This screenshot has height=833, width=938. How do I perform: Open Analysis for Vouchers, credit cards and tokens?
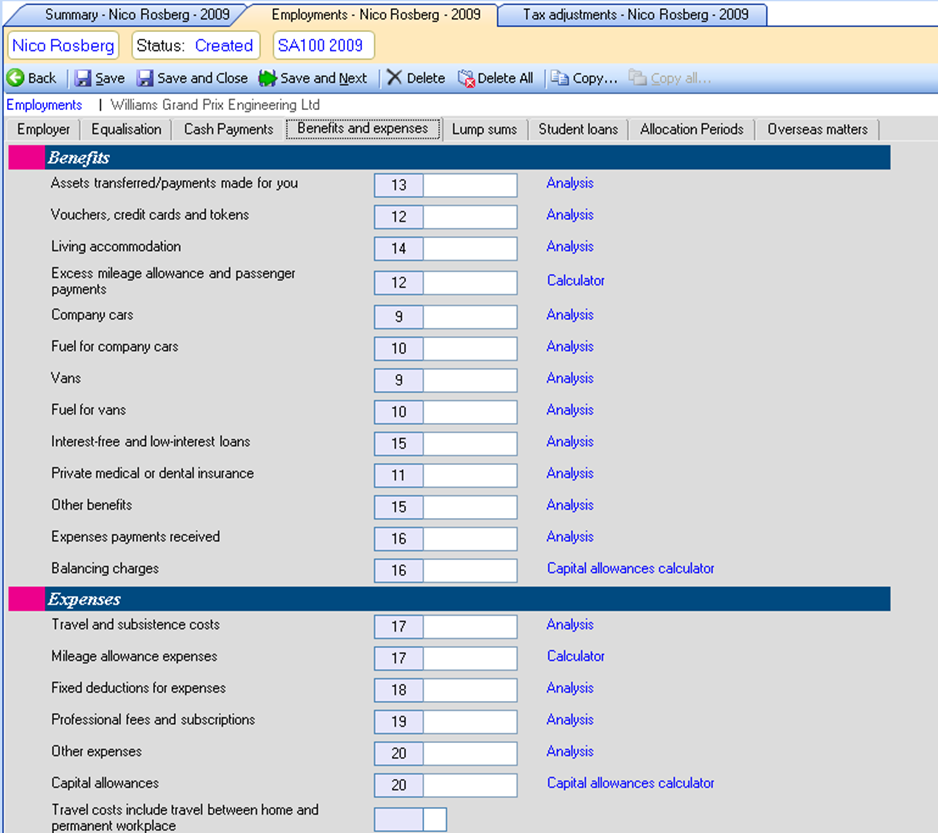coord(570,215)
